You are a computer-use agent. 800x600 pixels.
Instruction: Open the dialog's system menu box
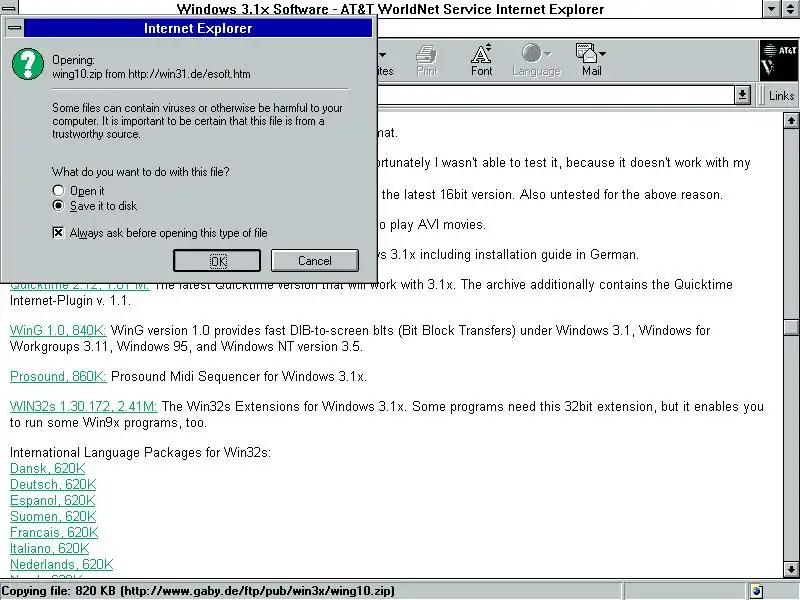(x=15, y=28)
